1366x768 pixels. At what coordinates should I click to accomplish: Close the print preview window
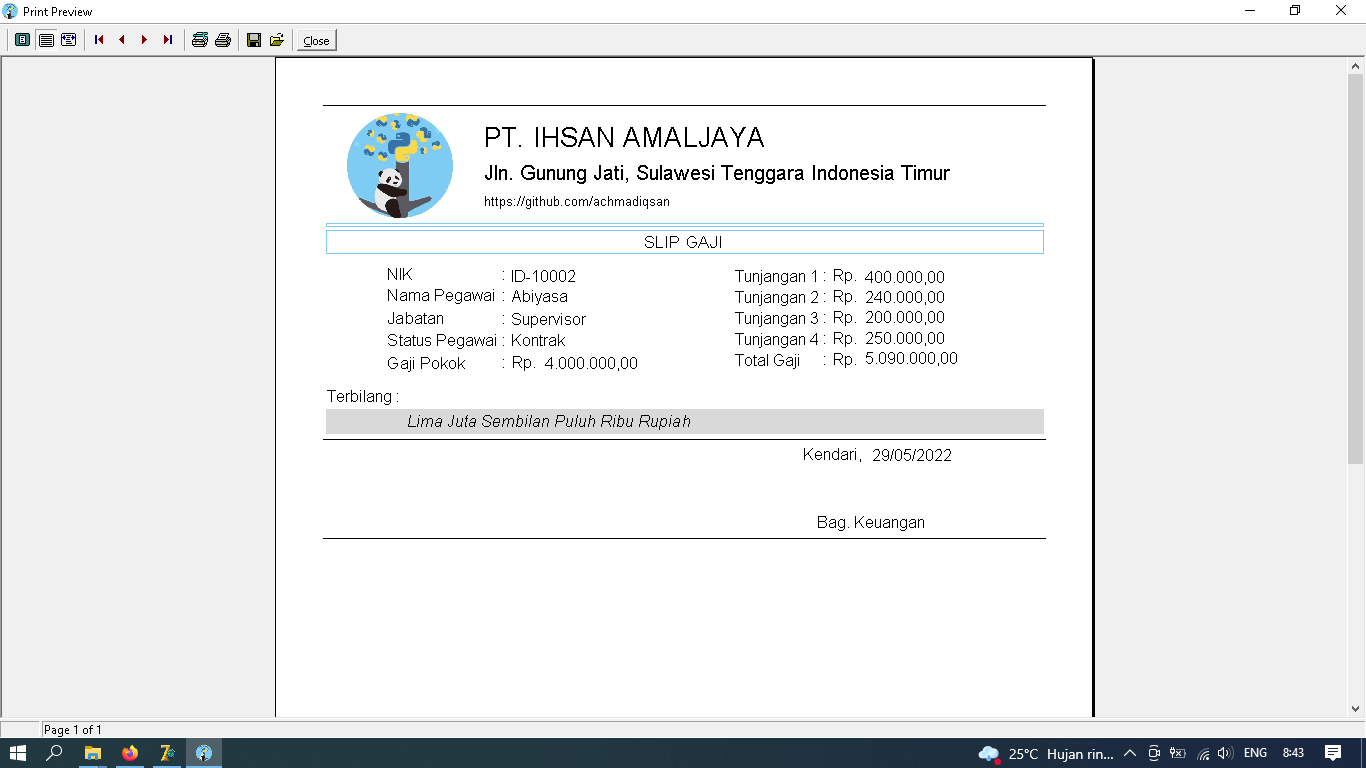click(x=315, y=40)
